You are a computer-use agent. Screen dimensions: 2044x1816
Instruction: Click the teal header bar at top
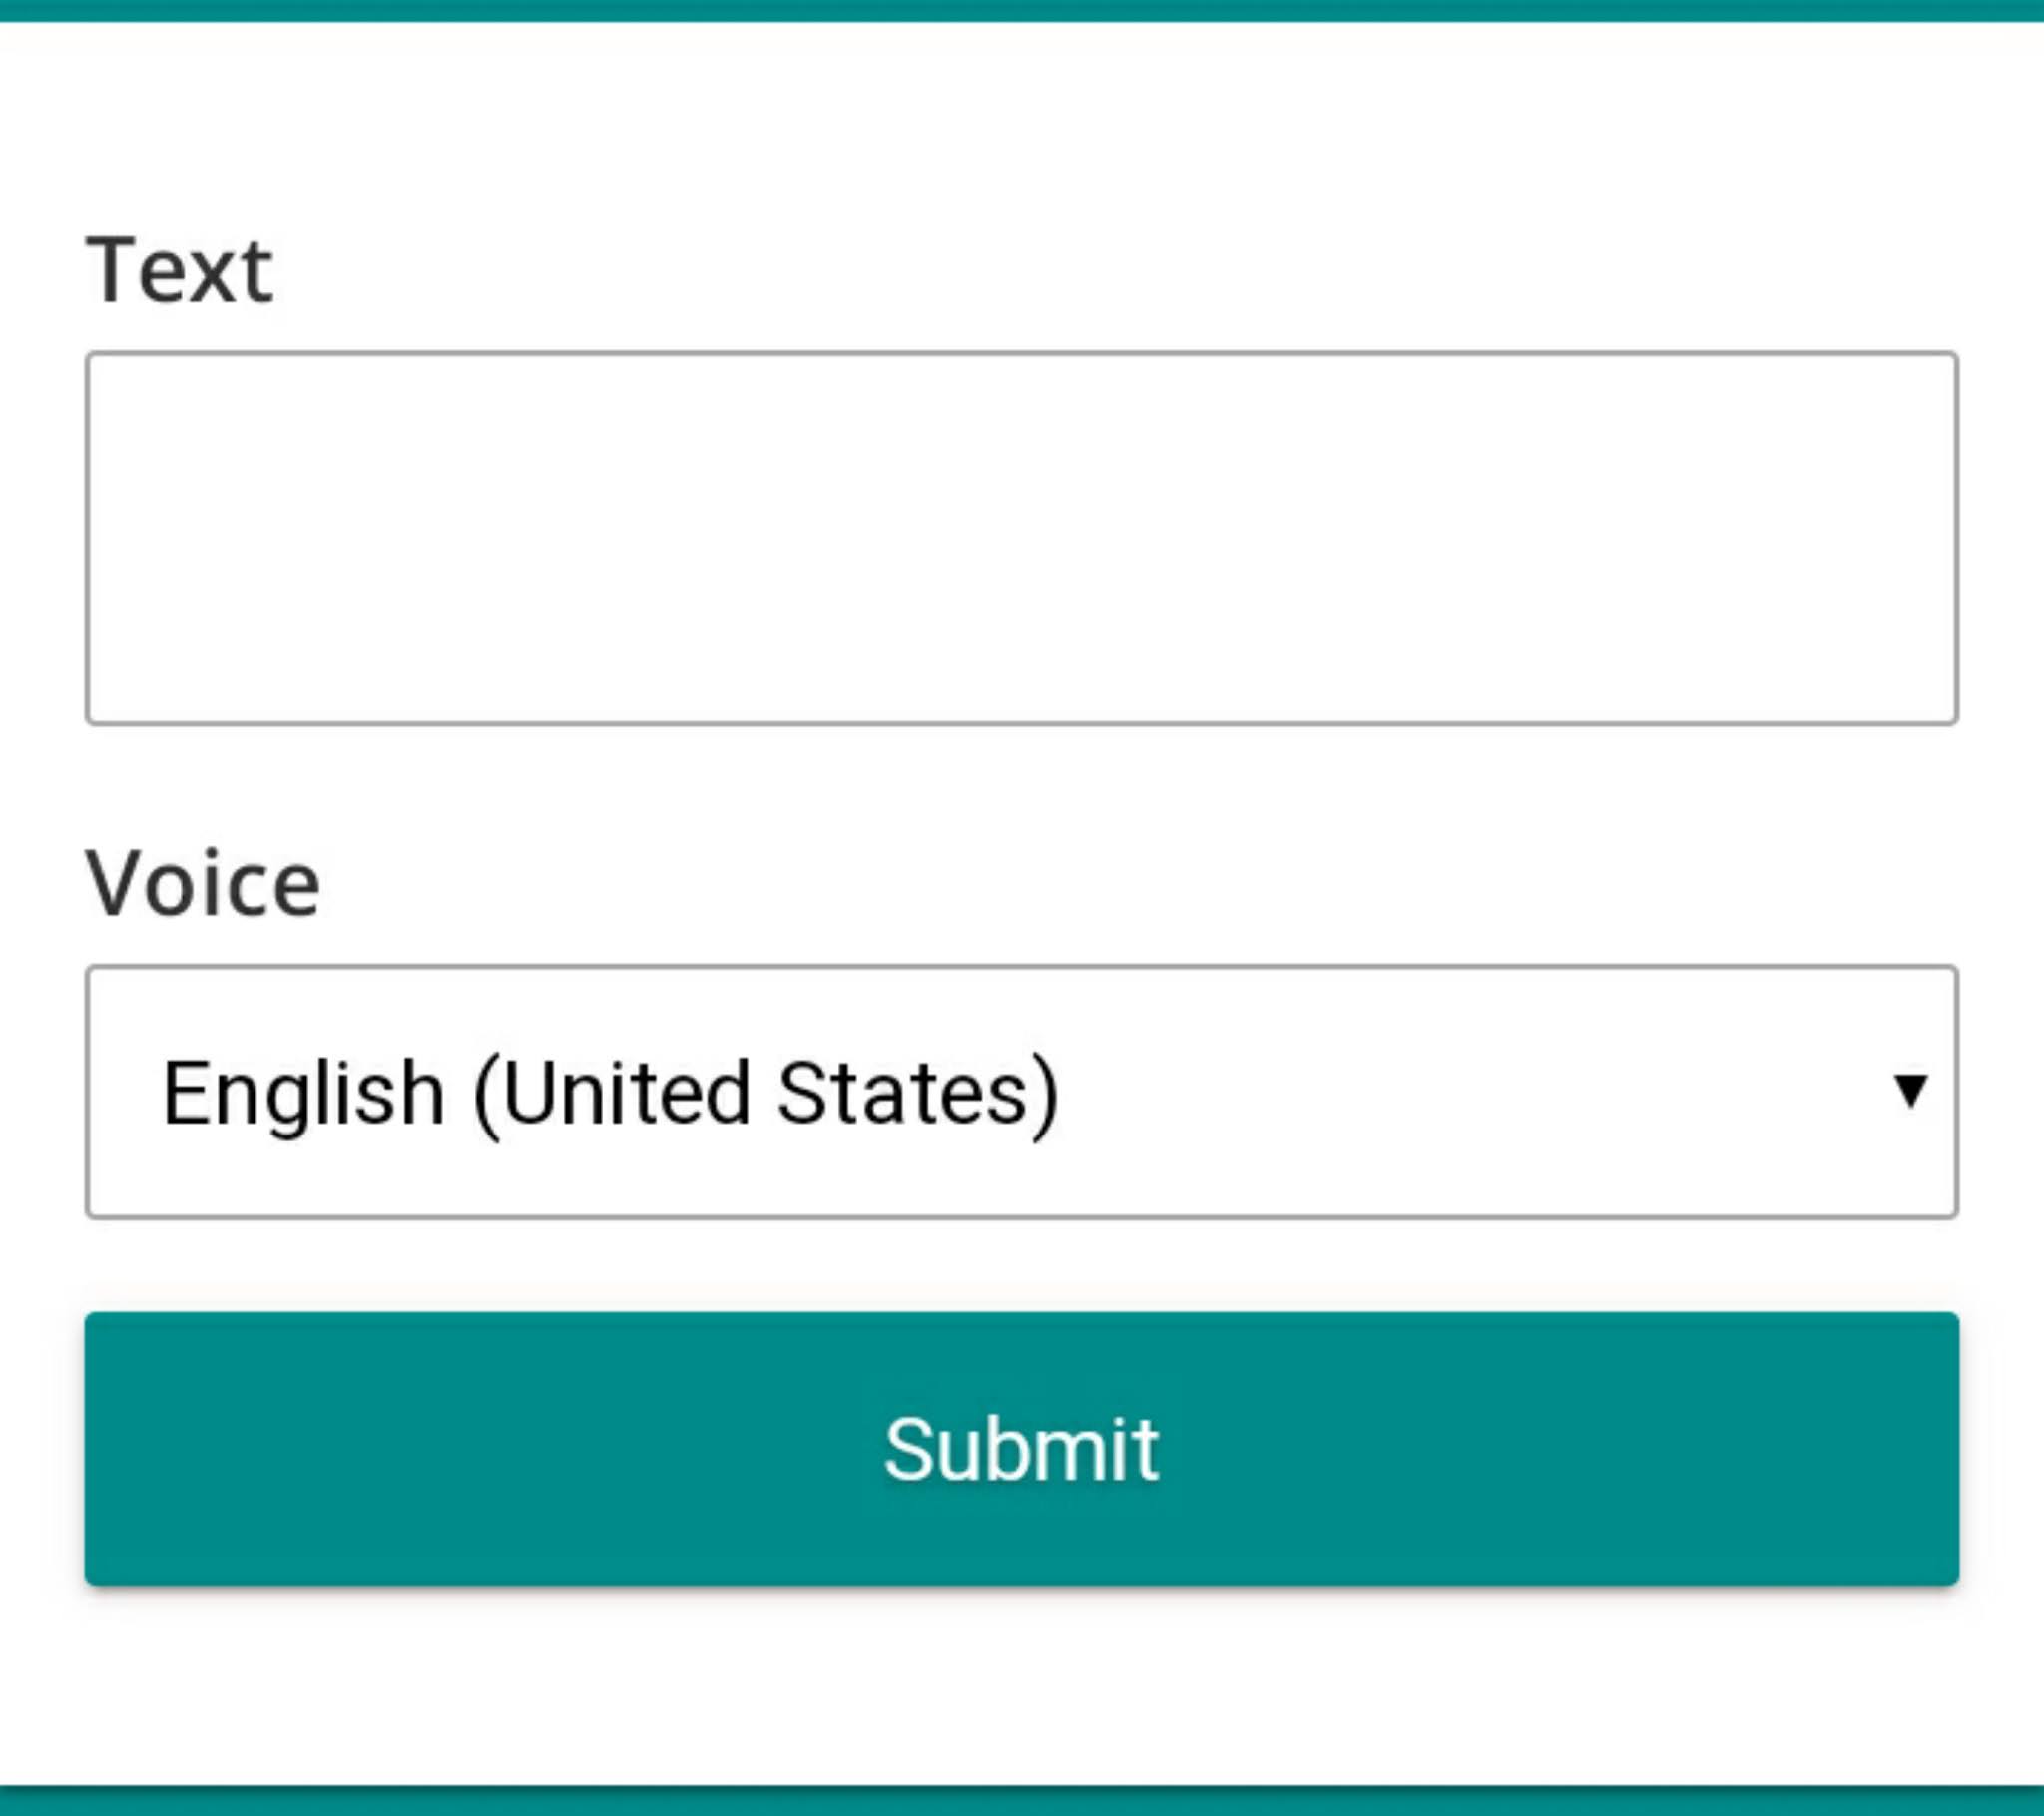tap(1021, 9)
